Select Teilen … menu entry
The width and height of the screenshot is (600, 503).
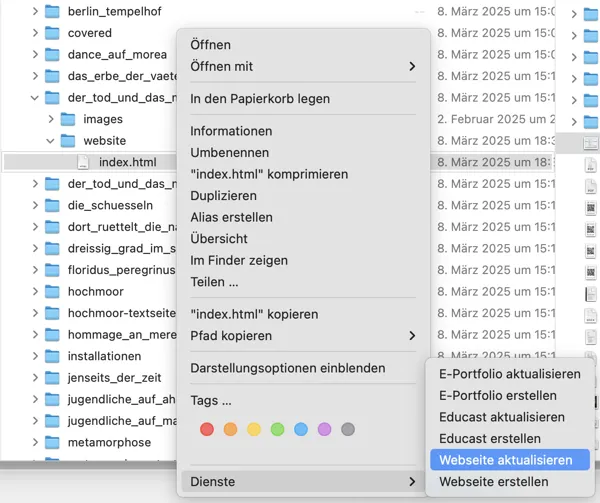pyautogui.click(x=303, y=282)
